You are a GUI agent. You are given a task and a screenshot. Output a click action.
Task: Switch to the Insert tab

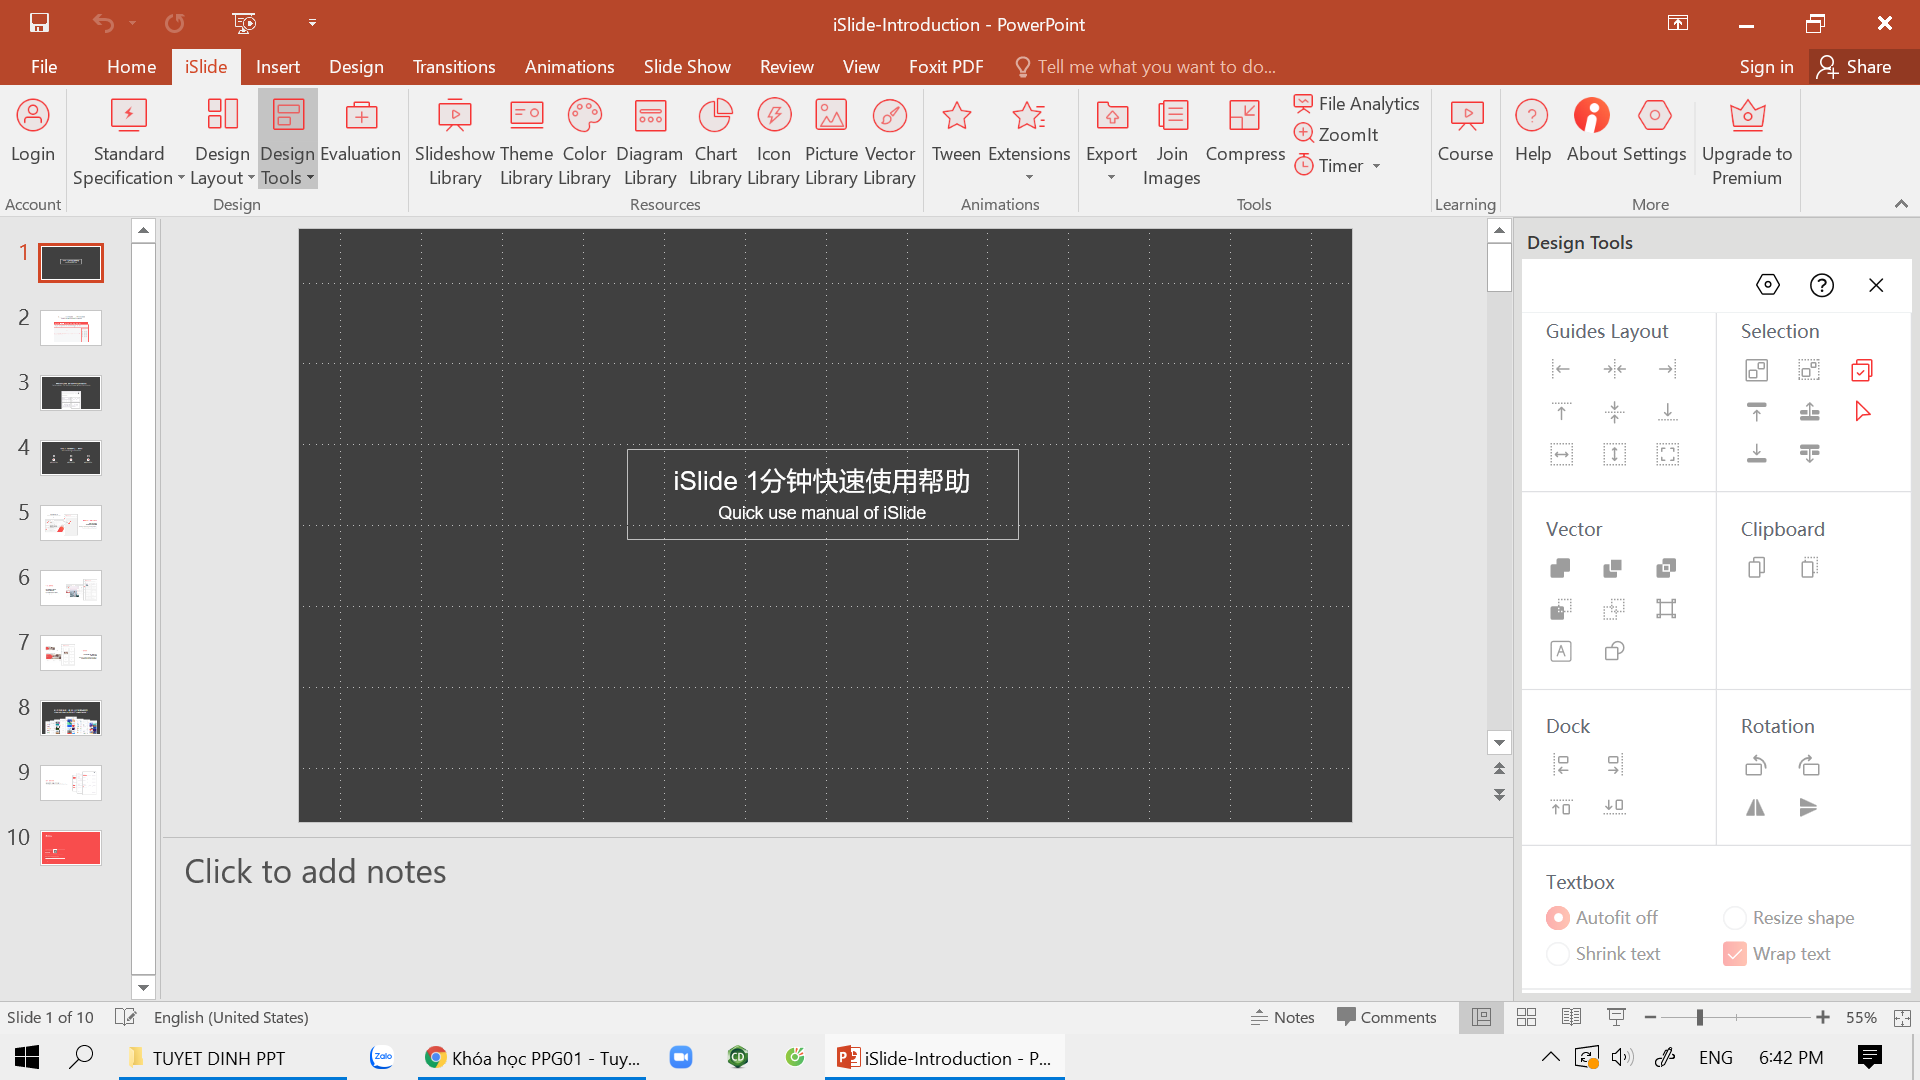point(277,67)
